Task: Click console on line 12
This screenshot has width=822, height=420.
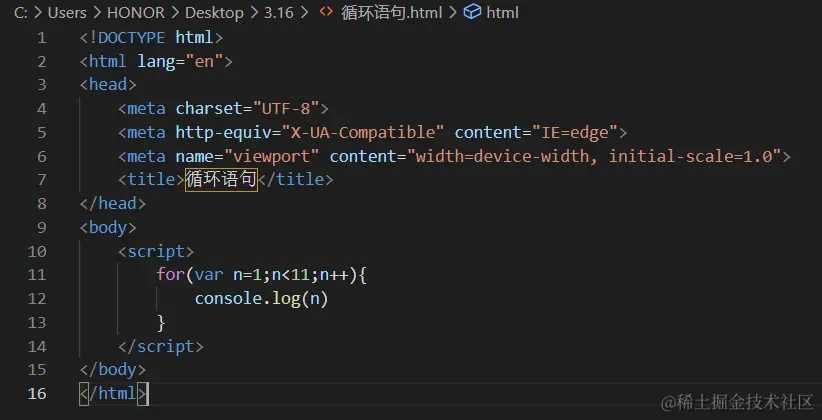Action: 228,299
